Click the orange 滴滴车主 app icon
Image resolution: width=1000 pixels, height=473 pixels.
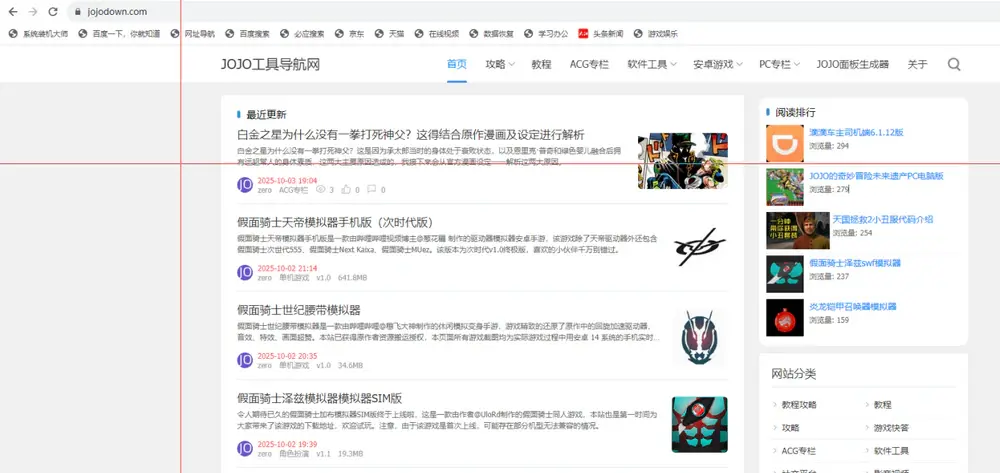pyautogui.click(x=783, y=144)
